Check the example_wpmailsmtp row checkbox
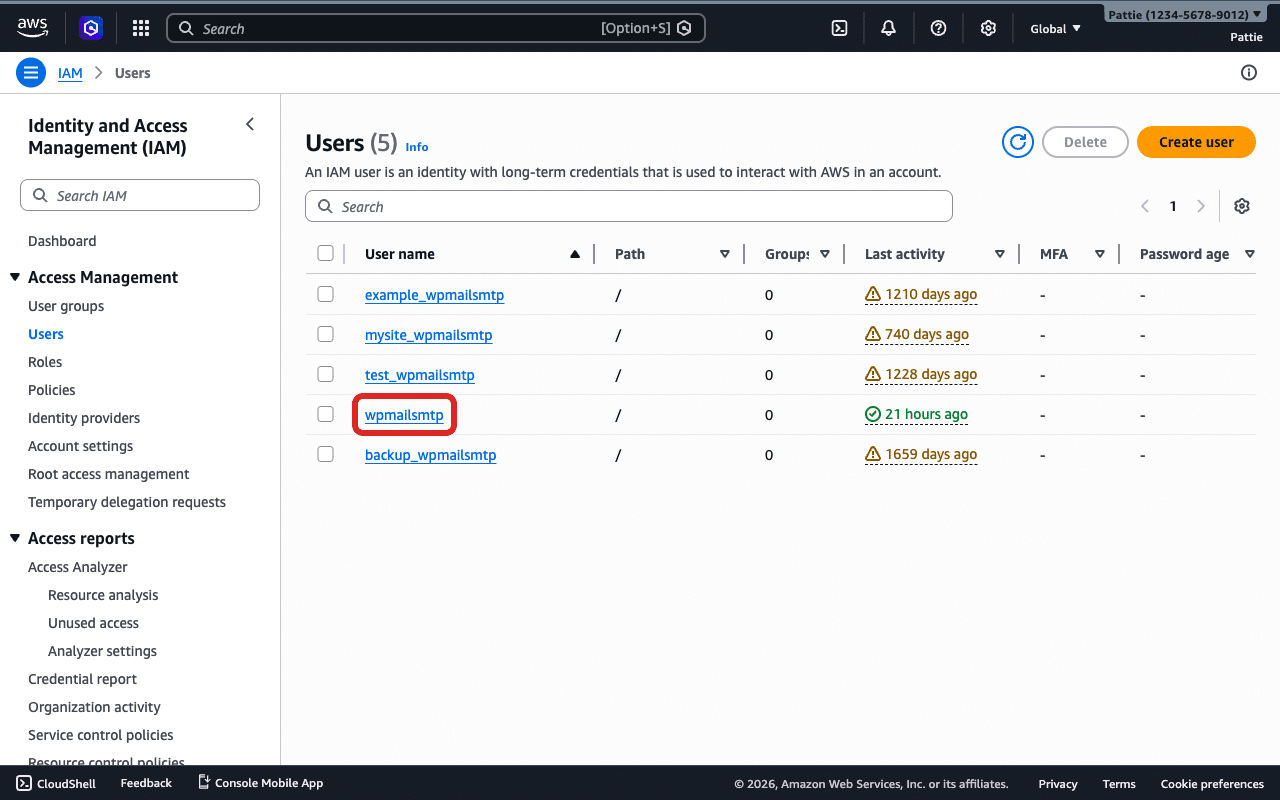The height and width of the screenshot is (800, 1280). (x=325, y=294)
